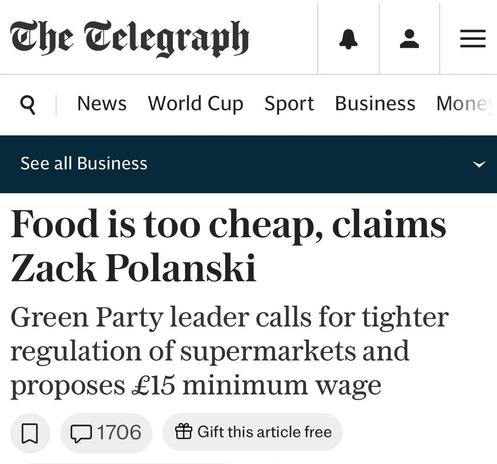Image resolution: width=497 pixels, height=464 pixels.
Task: Click the gift box icon
Action: click(x=184, y=431)
